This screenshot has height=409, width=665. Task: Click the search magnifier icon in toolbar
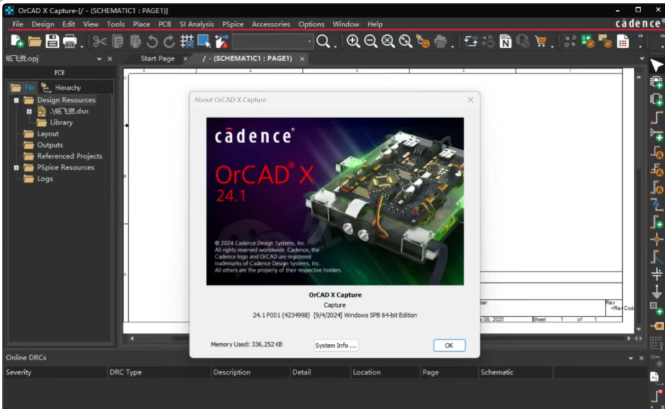[x=324, y=42]
